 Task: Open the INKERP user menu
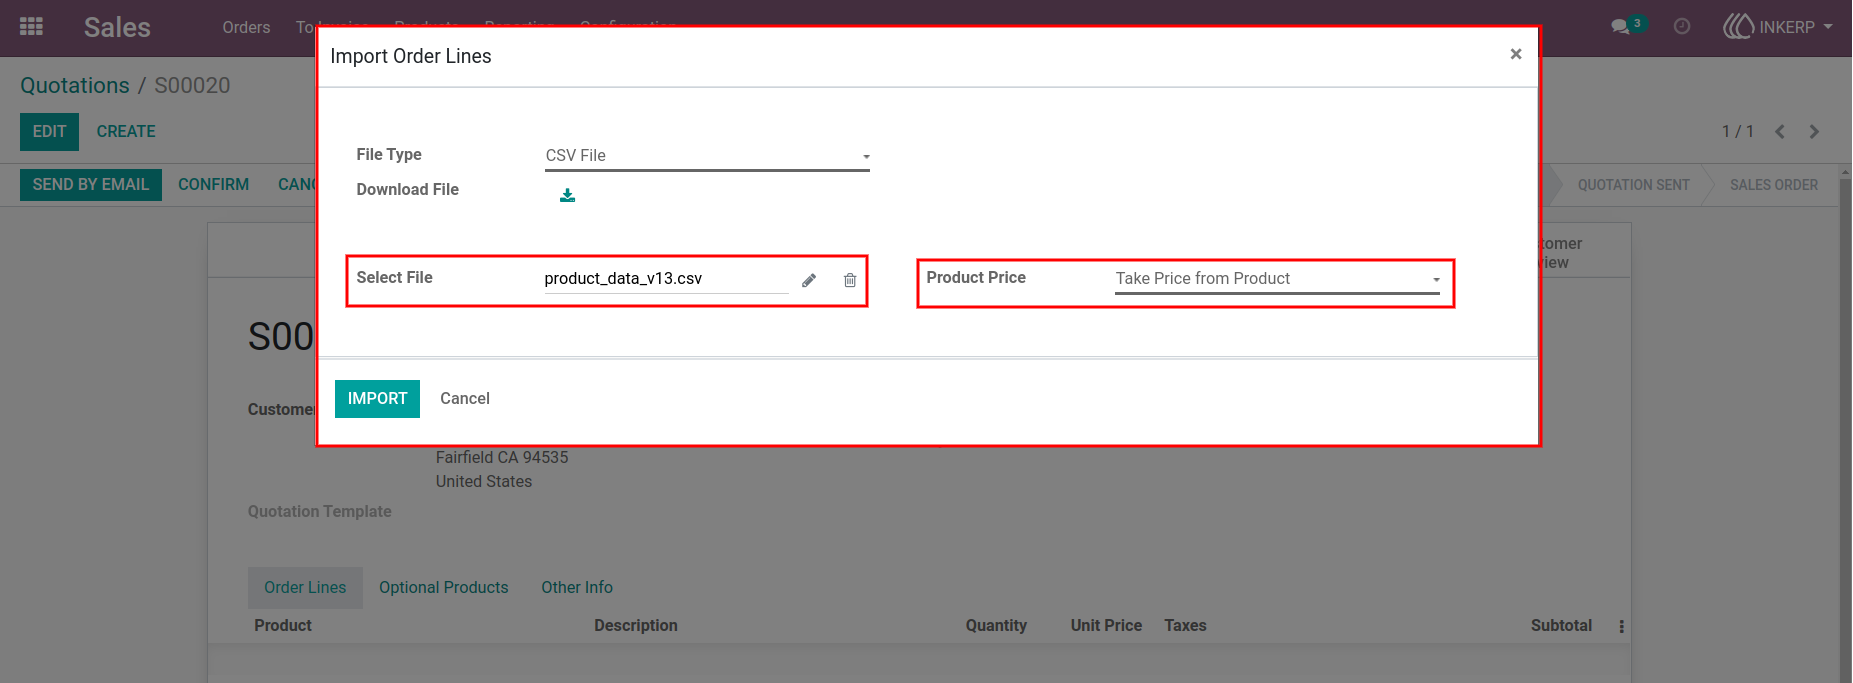1778,27
